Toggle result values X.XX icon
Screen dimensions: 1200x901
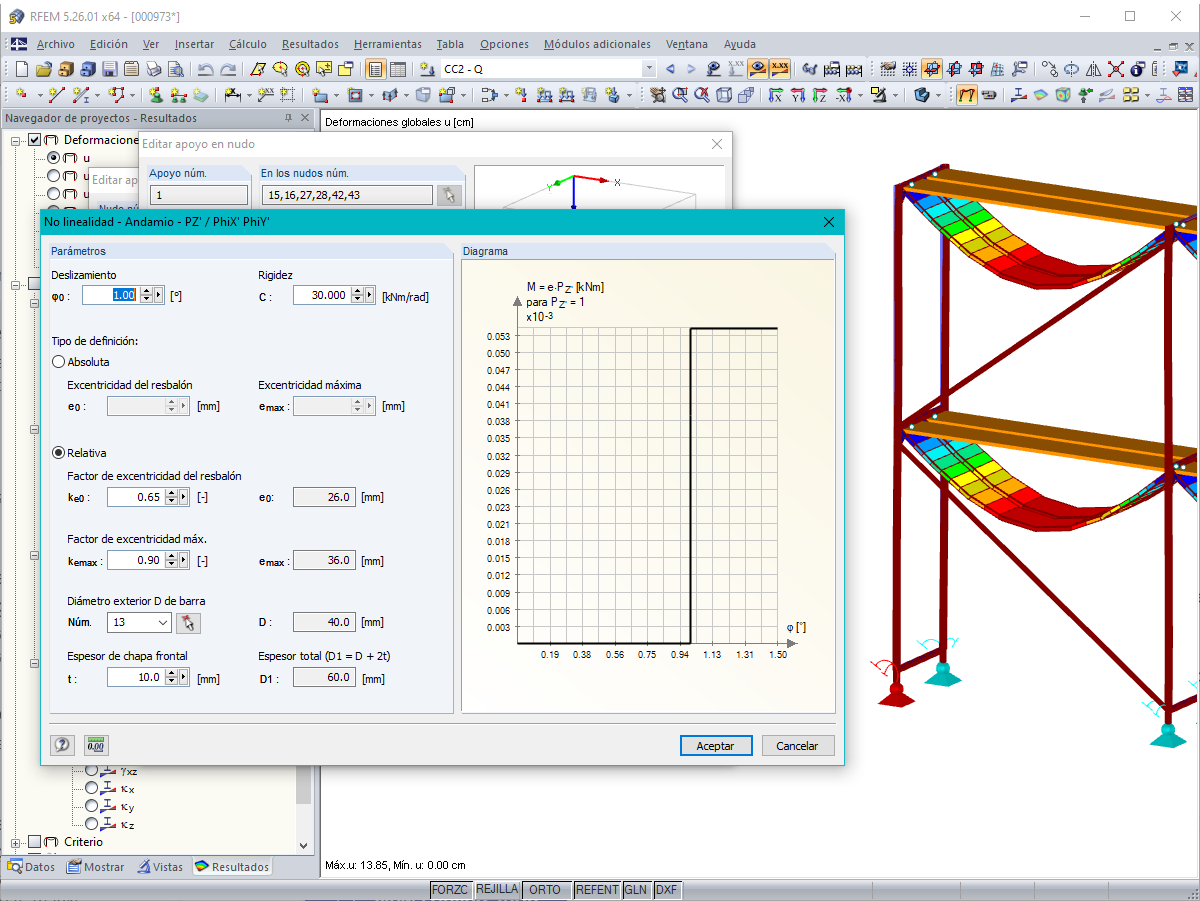click(780, 68)
